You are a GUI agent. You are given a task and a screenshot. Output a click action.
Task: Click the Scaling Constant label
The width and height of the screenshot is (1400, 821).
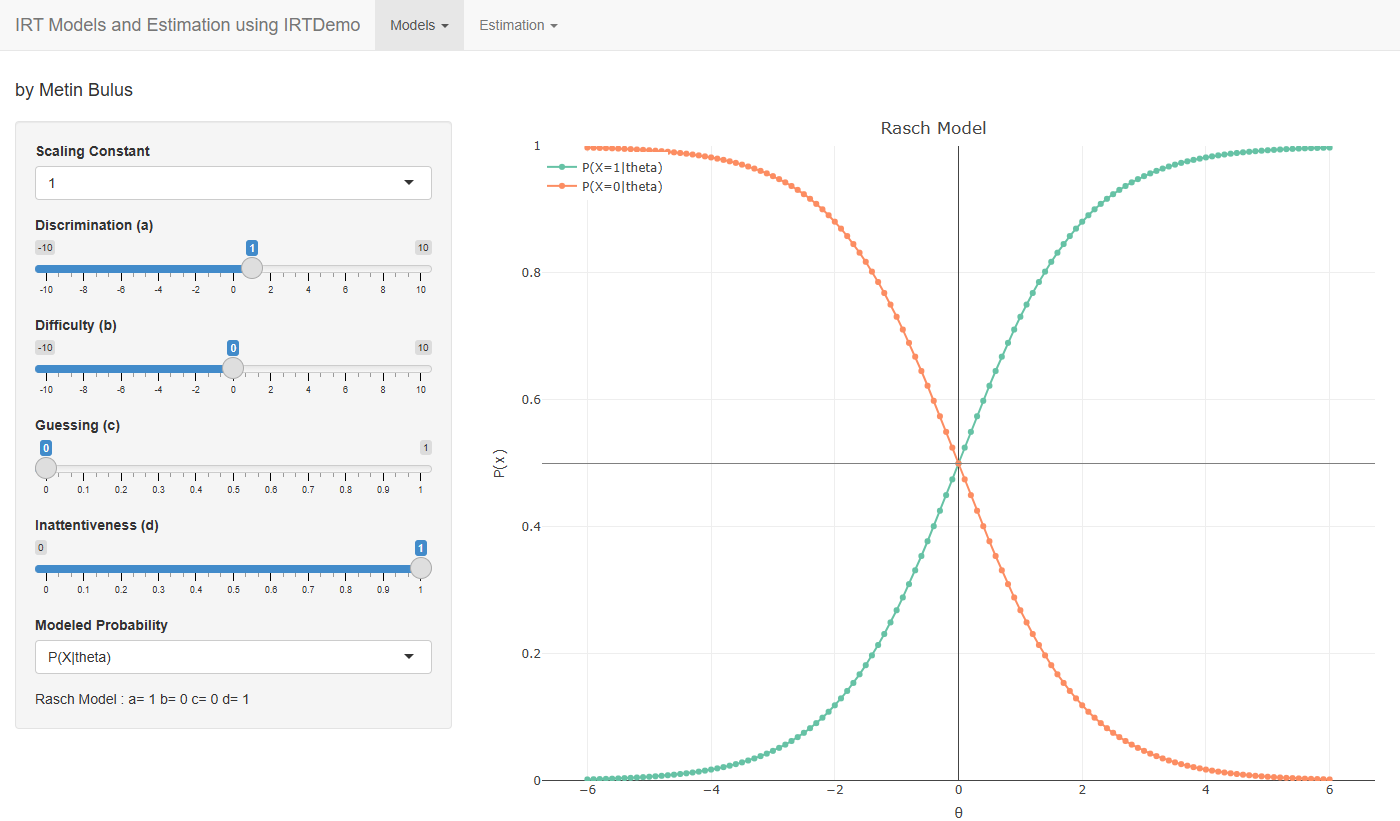click(x=93, y=151)
